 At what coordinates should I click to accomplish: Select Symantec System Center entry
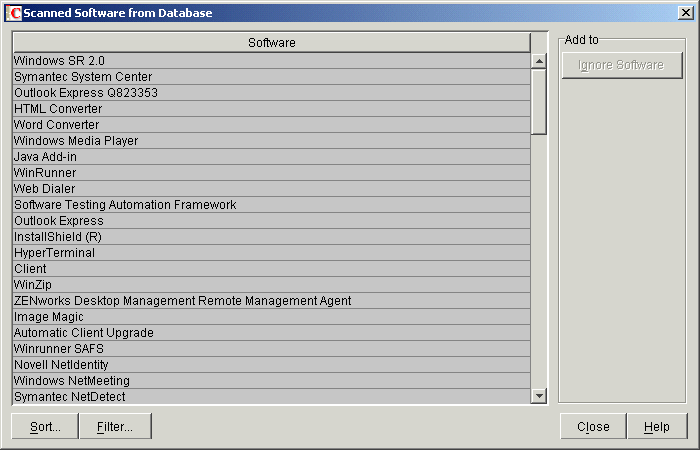pos(272,77)
